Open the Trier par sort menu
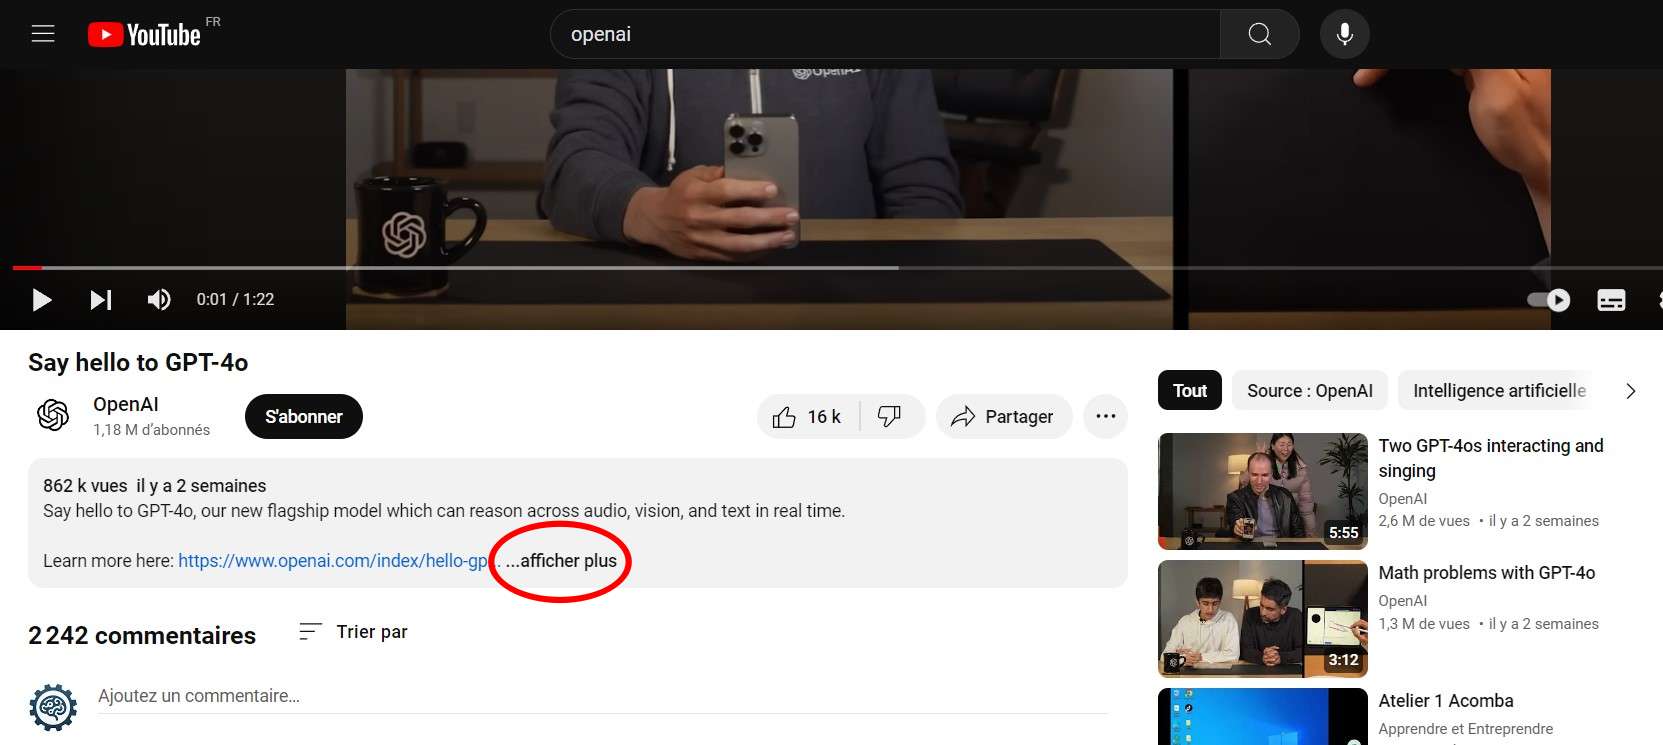The width and height of the screenshot is (1663, 745). click(353, 632)
